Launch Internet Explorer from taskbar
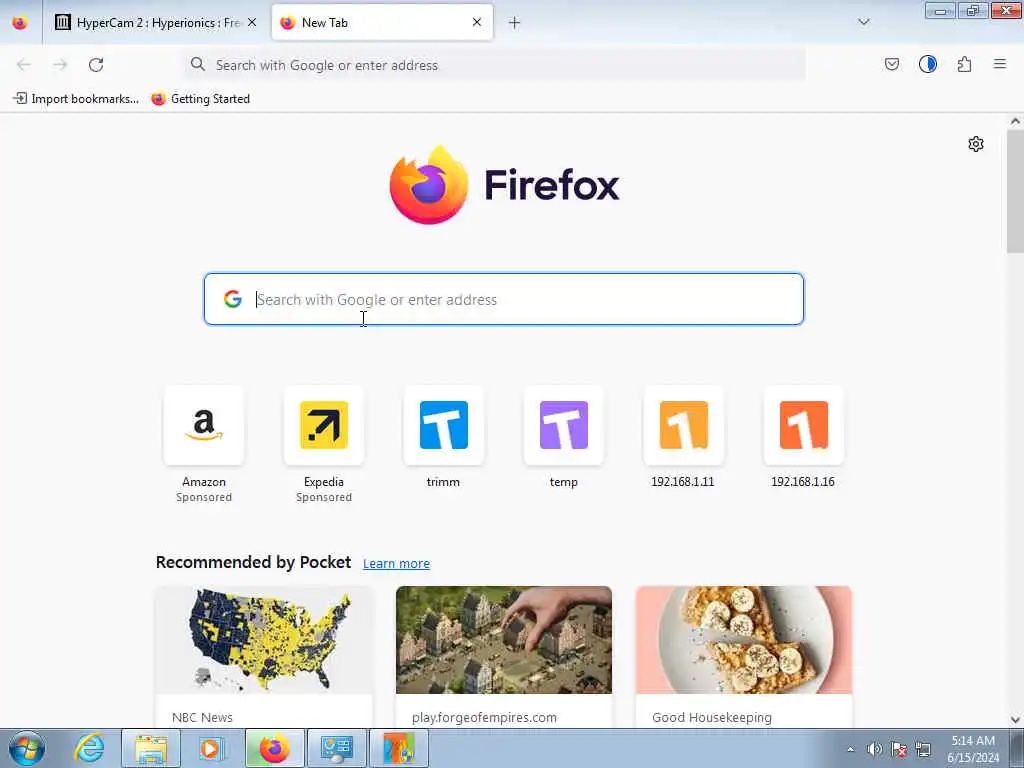 89,748
